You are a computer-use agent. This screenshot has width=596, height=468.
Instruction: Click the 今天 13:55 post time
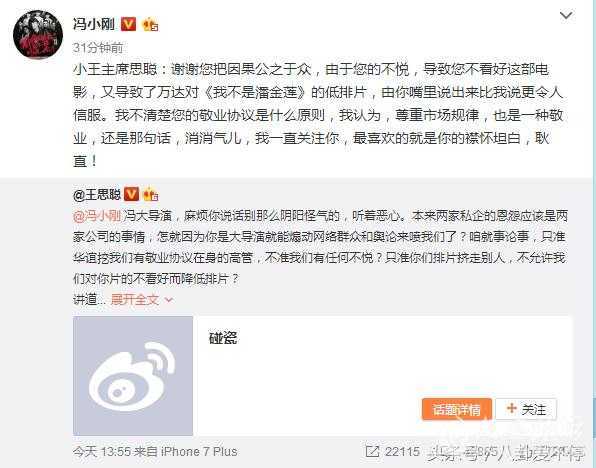pyautogui.click(x=102, y=451)
